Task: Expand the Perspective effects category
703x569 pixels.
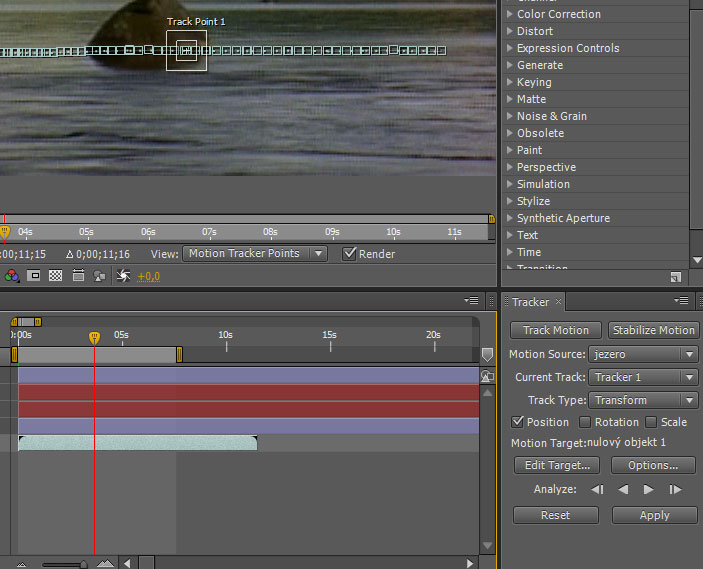Action: click(x=509, y=167)
